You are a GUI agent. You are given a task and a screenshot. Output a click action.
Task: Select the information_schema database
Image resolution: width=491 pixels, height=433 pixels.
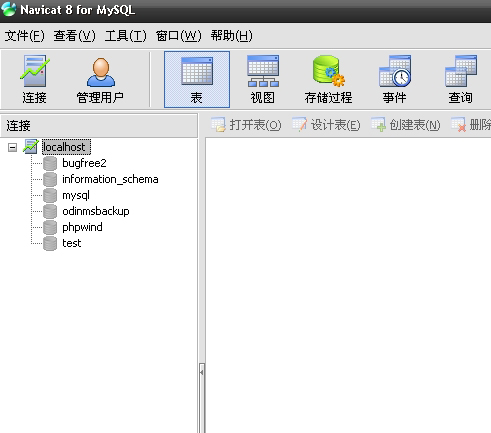110,179
